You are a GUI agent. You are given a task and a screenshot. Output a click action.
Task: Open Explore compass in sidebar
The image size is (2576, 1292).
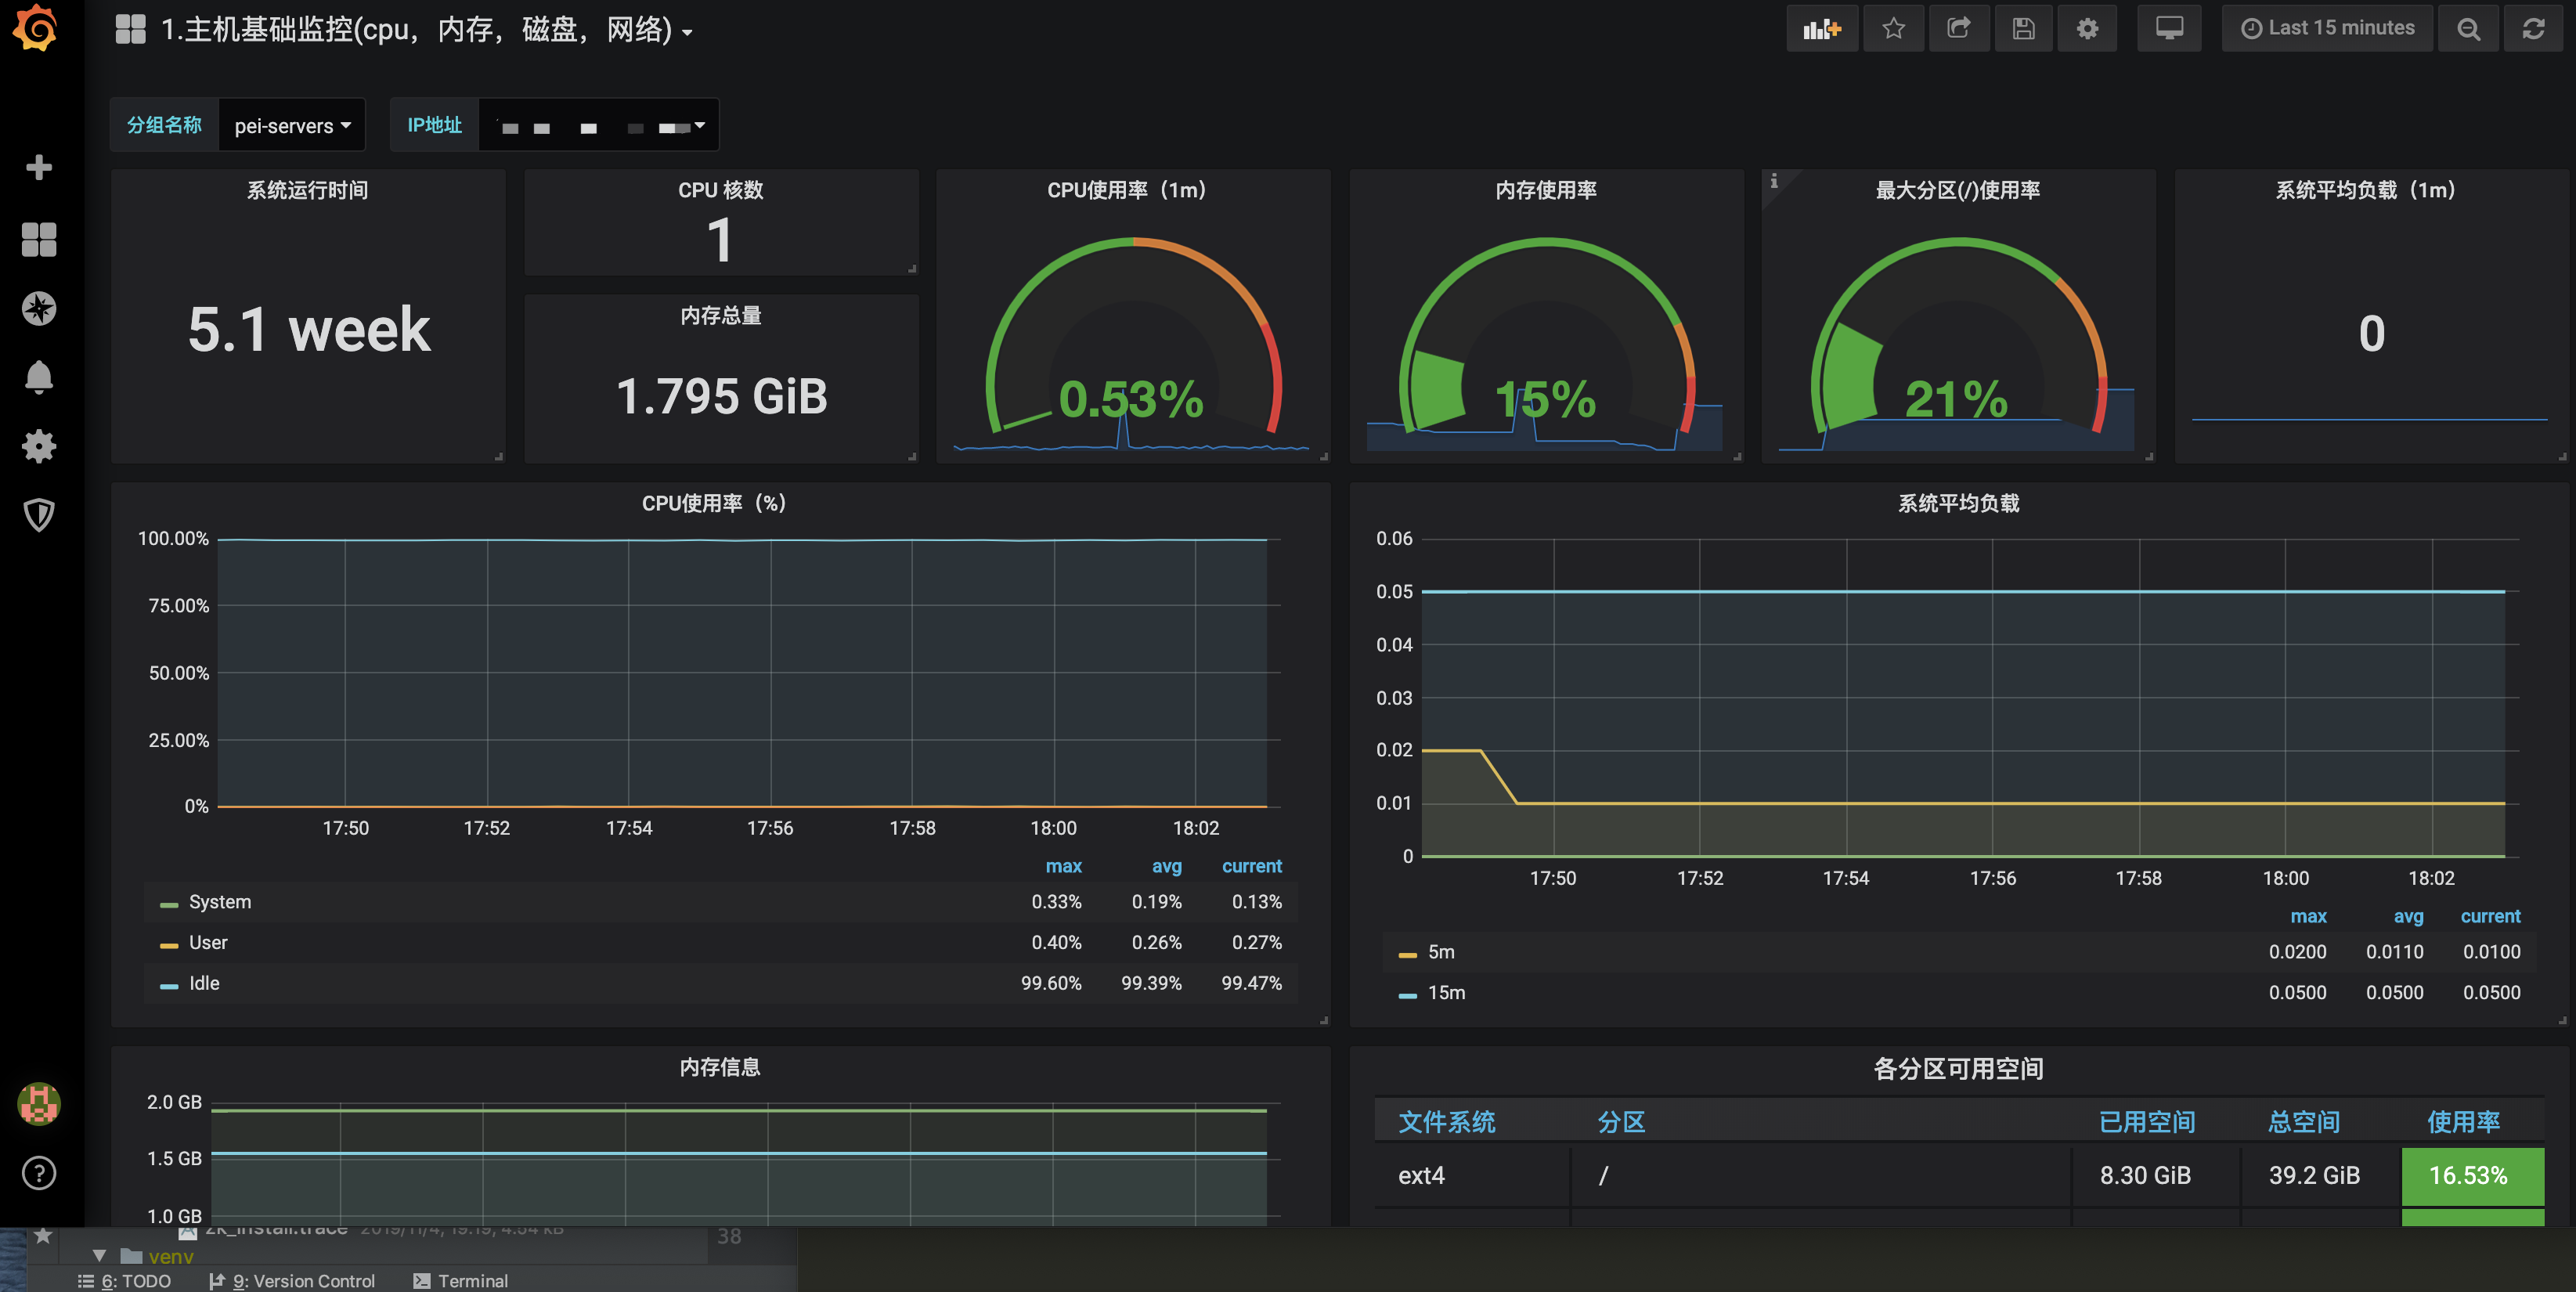tap(39, 308)
